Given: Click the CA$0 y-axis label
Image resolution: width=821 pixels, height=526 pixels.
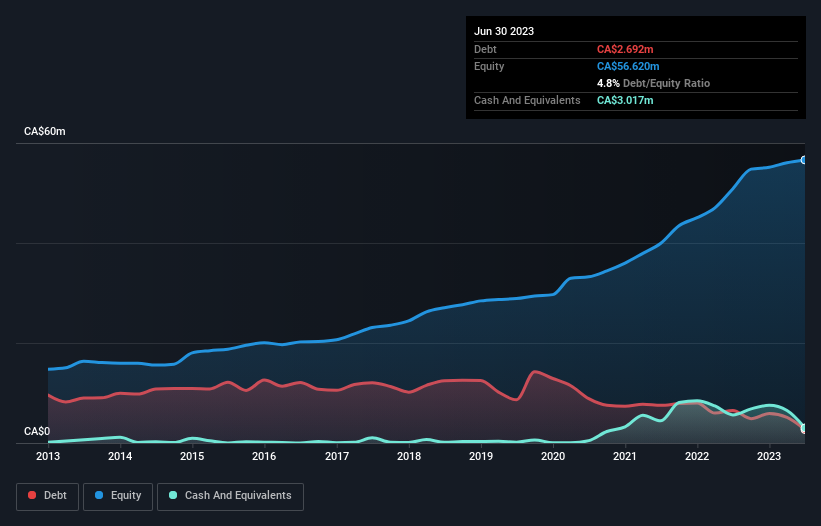Looking at the screenshot, I should (x=37, y=431).
